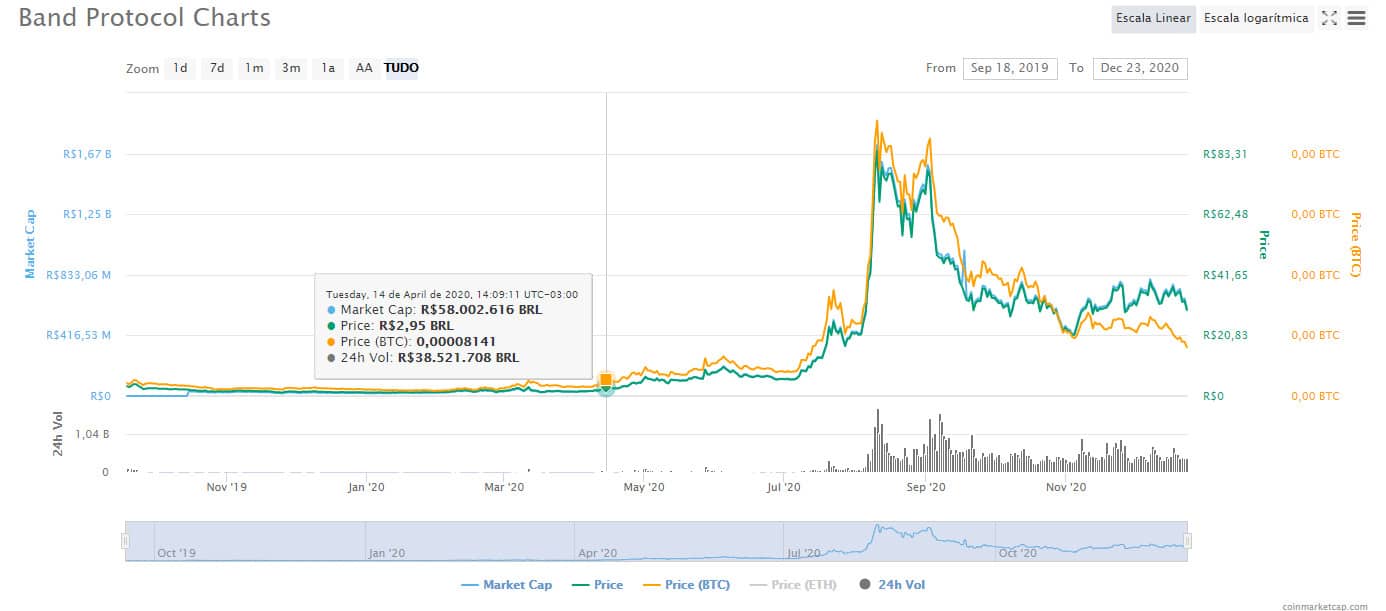
Task: Click Oct '19 in the navigator strip
Action: tap(177, 553)
